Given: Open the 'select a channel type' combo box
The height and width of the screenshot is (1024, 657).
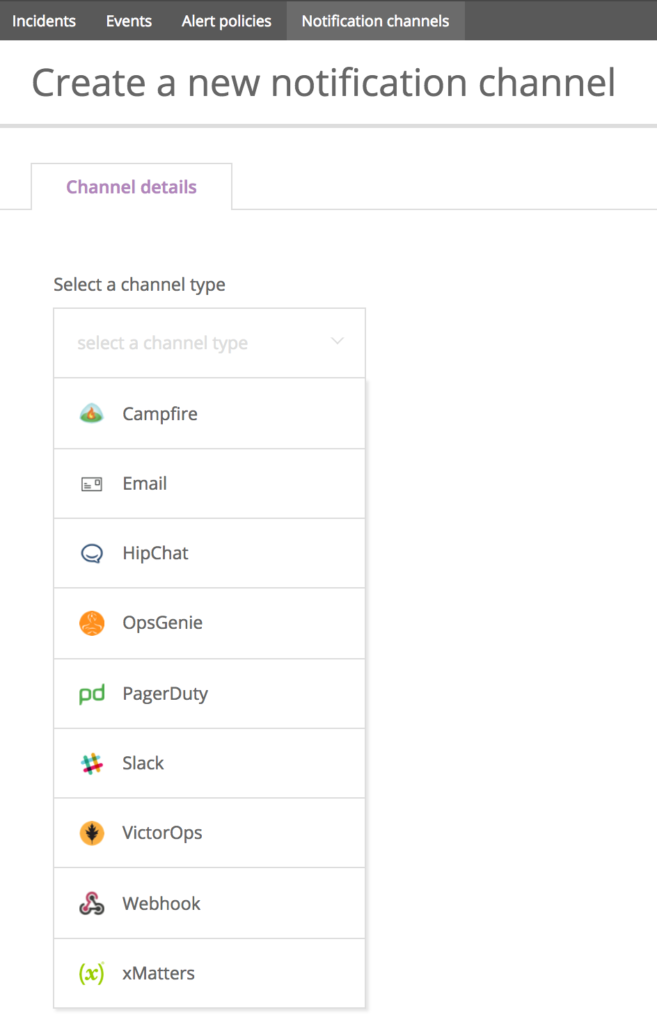Looking at the screenshot, I should [210, 343].
